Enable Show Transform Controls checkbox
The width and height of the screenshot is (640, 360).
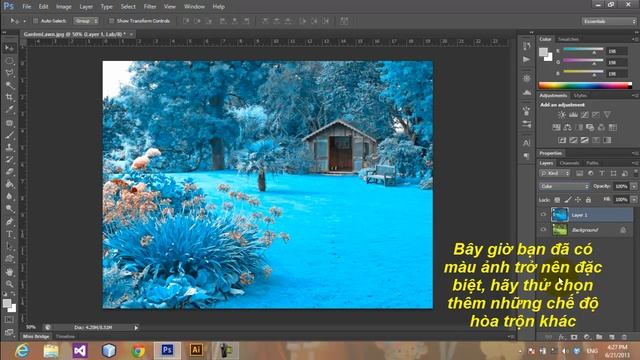[111, 21]
